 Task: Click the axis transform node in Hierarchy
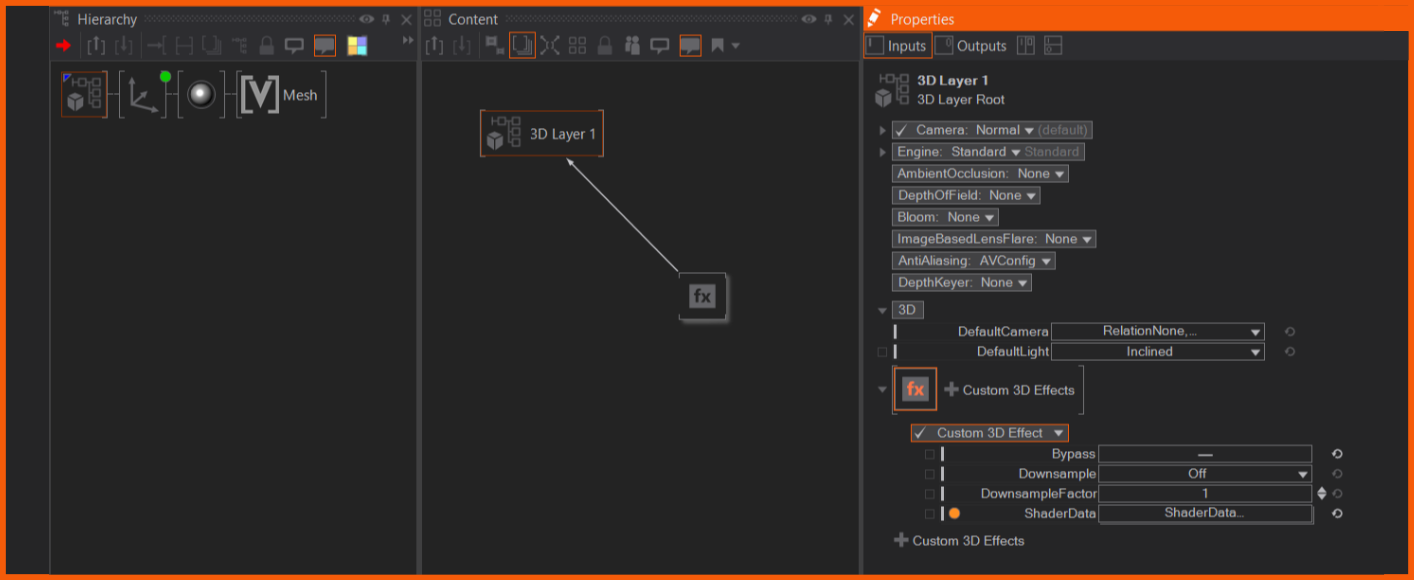coord(144,95)
